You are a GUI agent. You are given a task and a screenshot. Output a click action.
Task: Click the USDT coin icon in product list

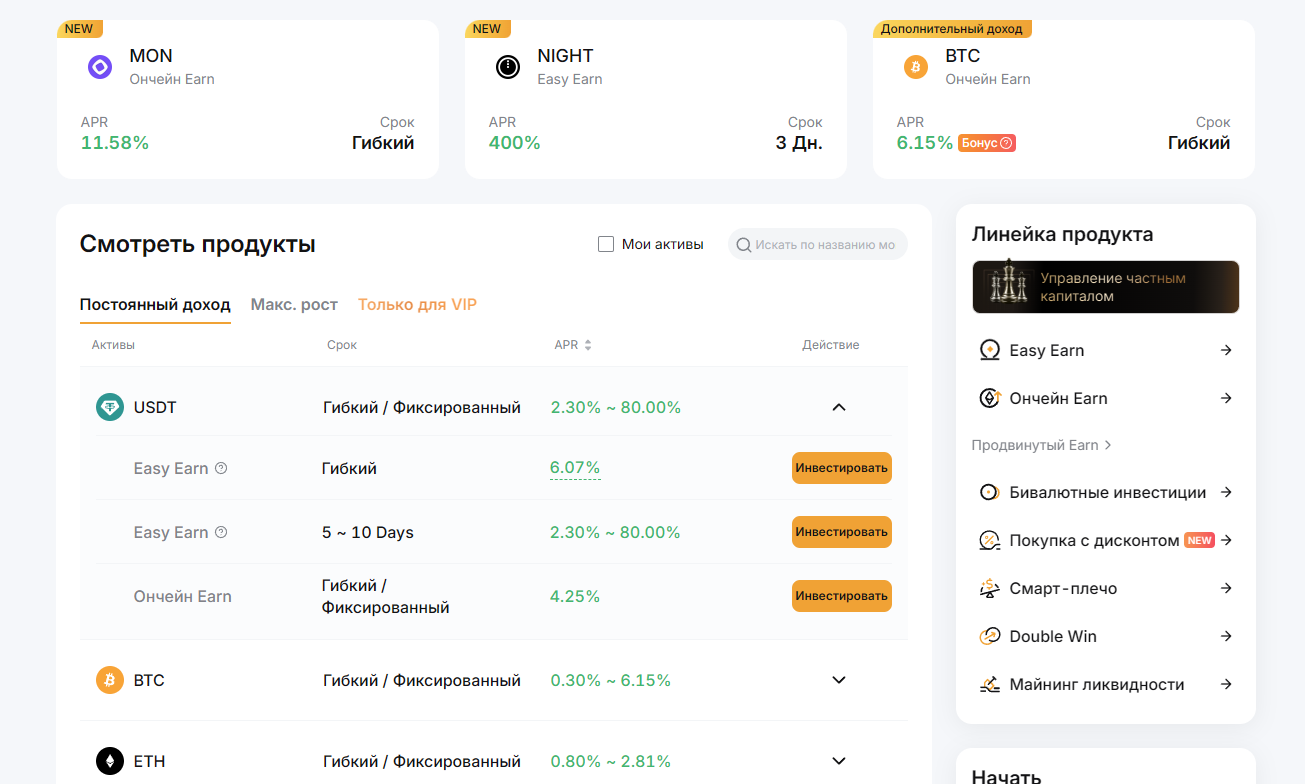pos(109,407)
